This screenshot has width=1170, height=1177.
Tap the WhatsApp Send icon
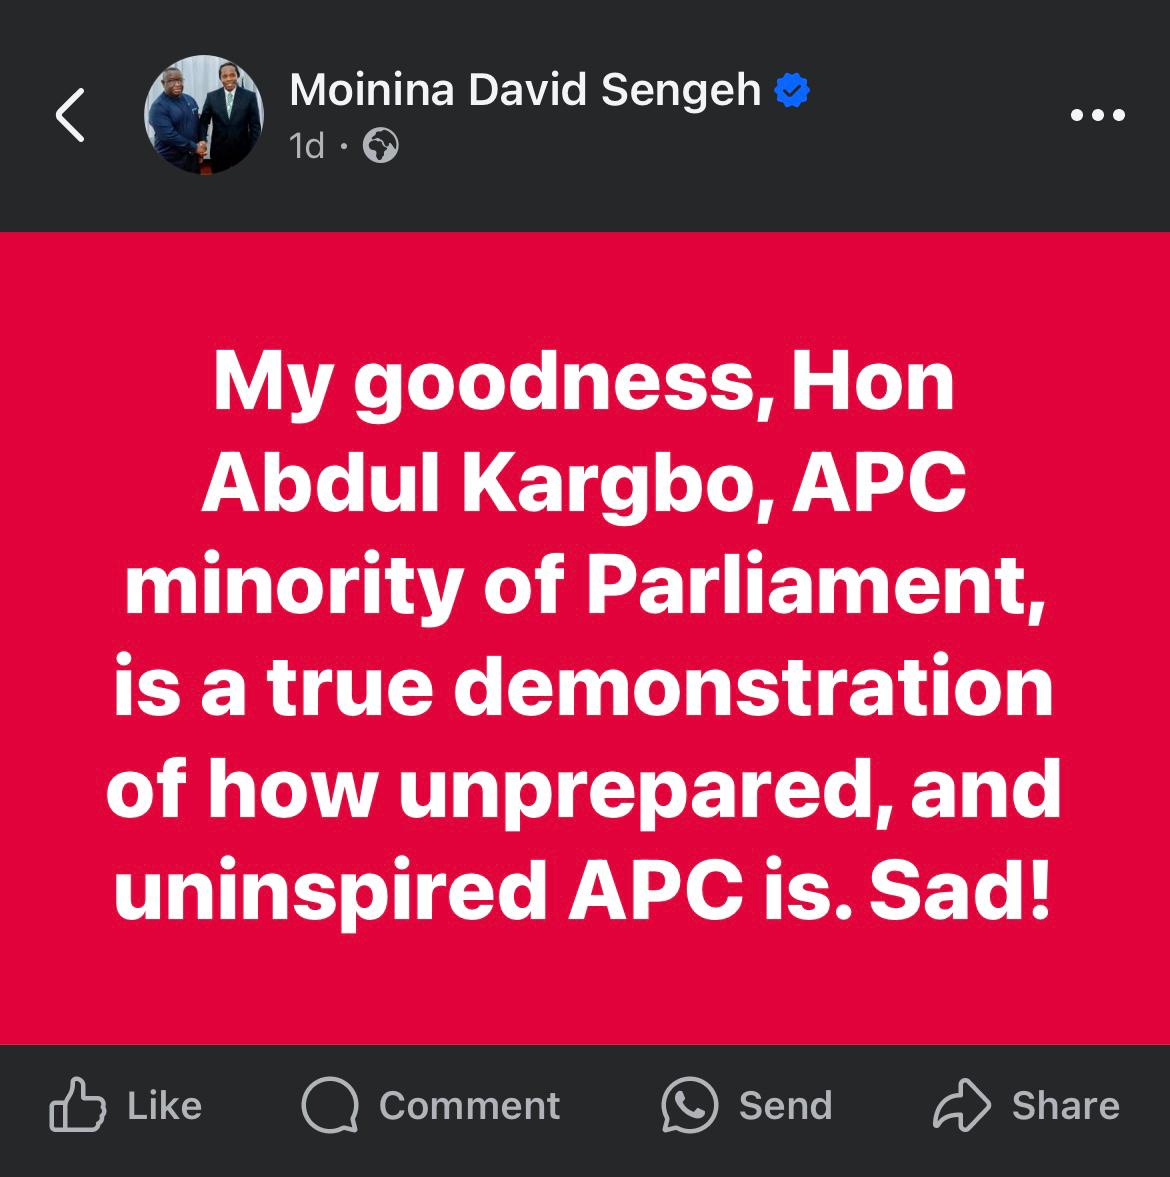(689, 1105)
